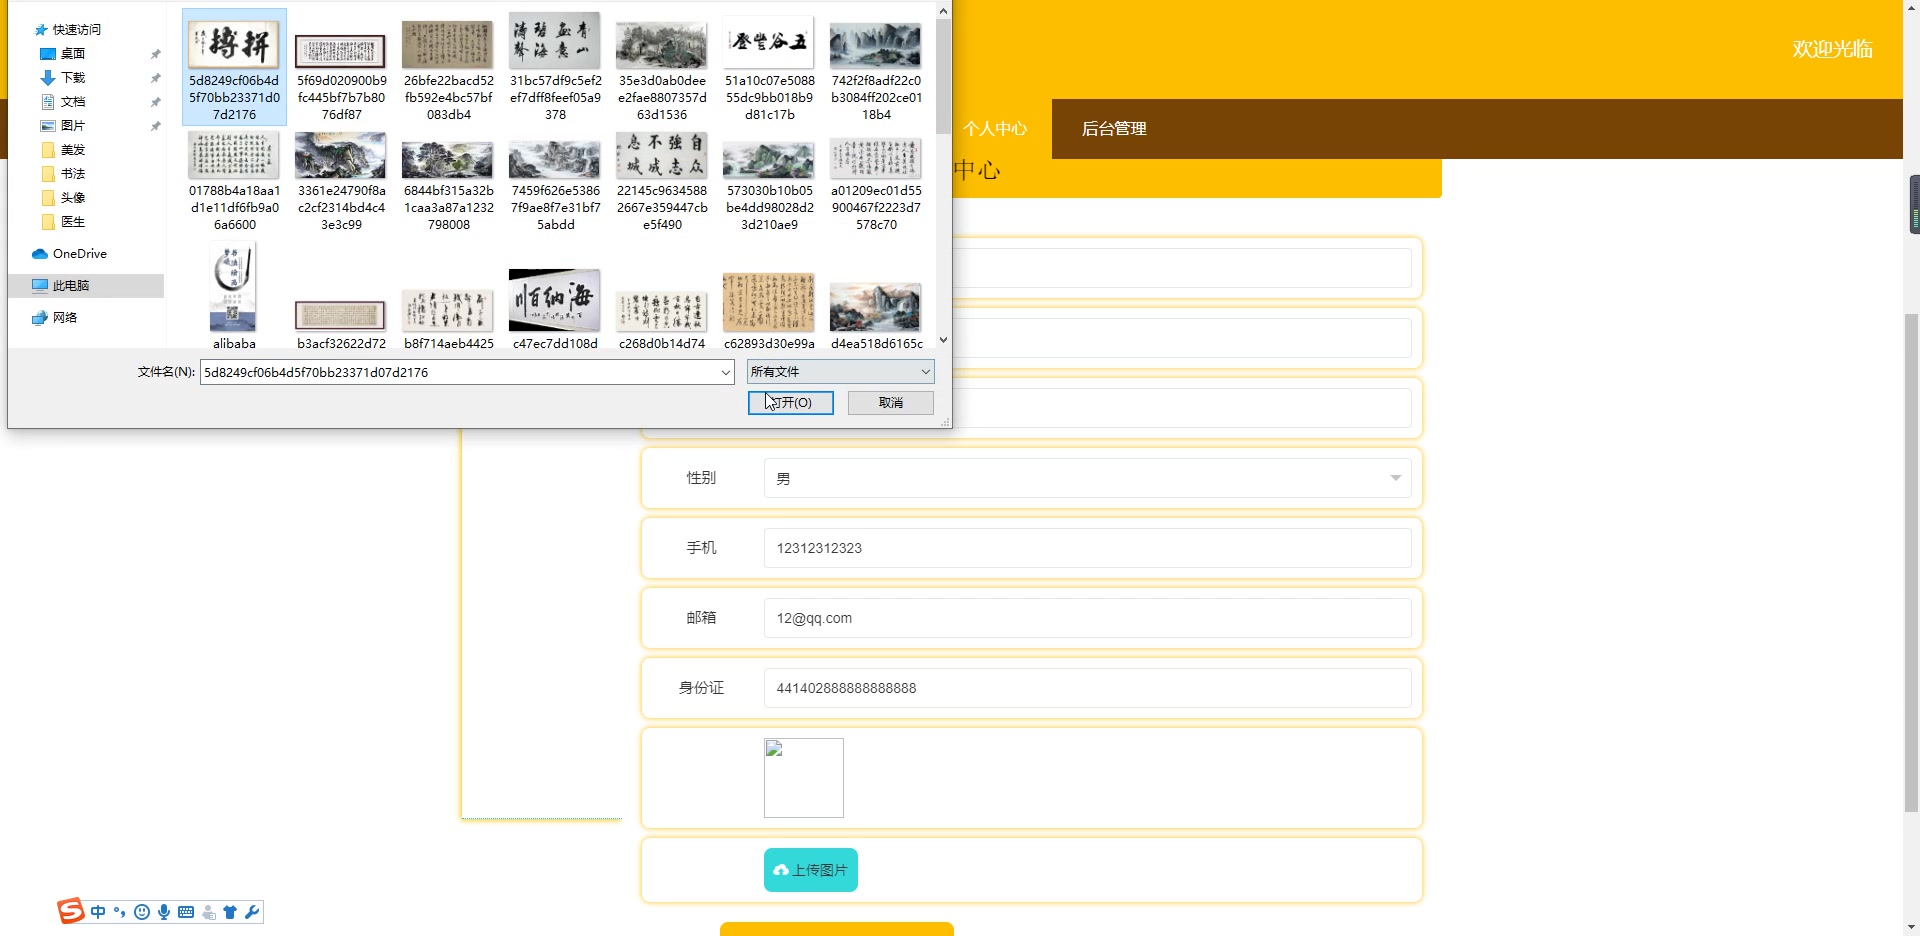
Task: Expand the 性别 gender dropdown
Action: [x=1088, y=478]
